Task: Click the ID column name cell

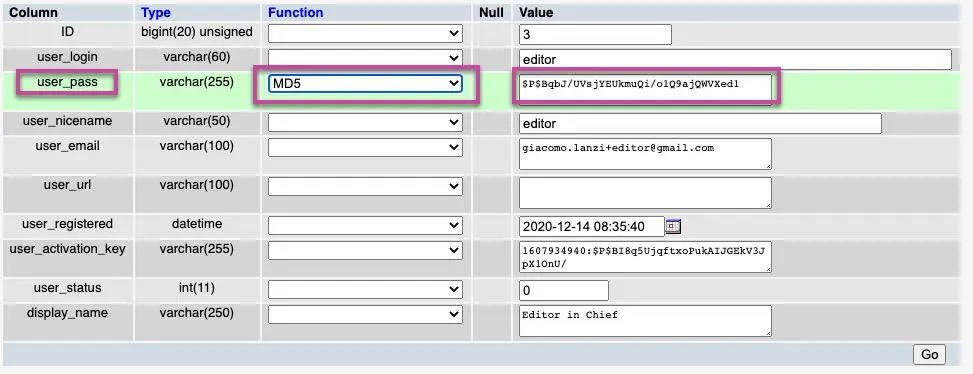Action: point(68,31)
